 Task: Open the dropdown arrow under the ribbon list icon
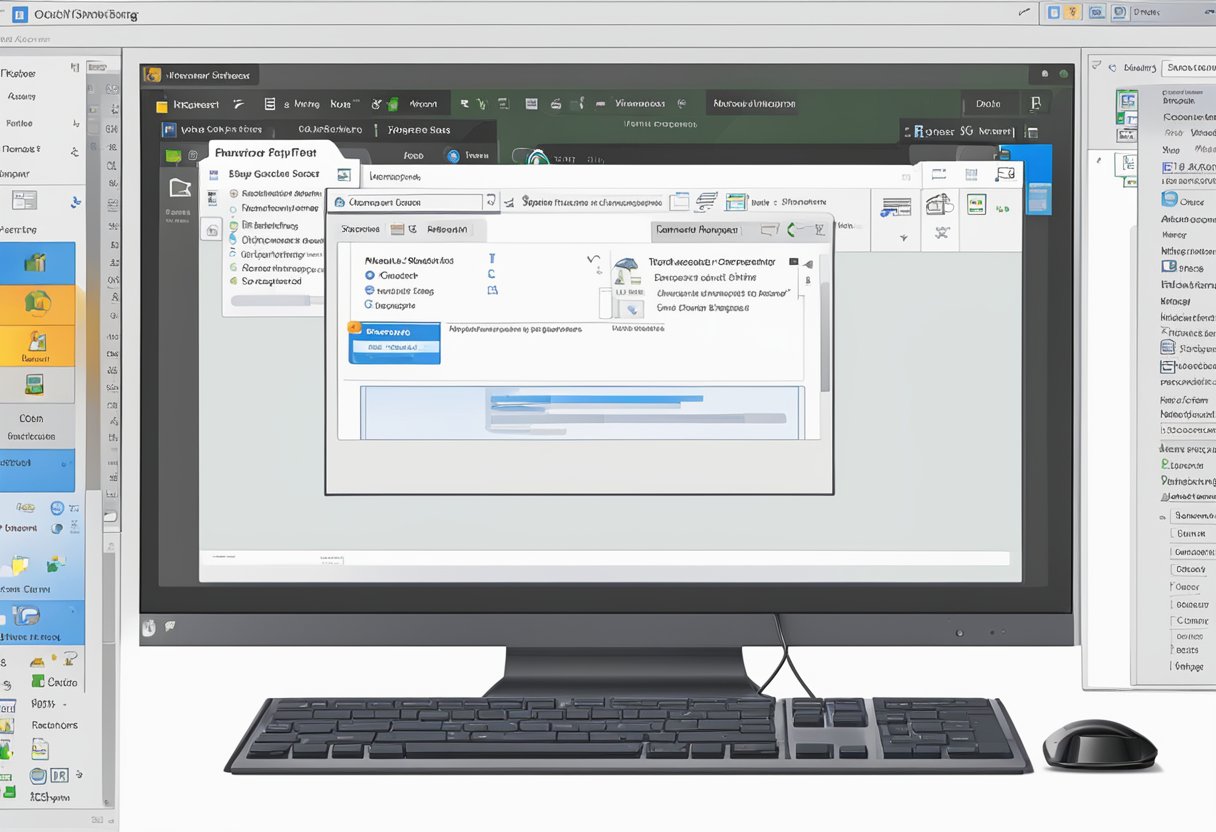(903, 238)
